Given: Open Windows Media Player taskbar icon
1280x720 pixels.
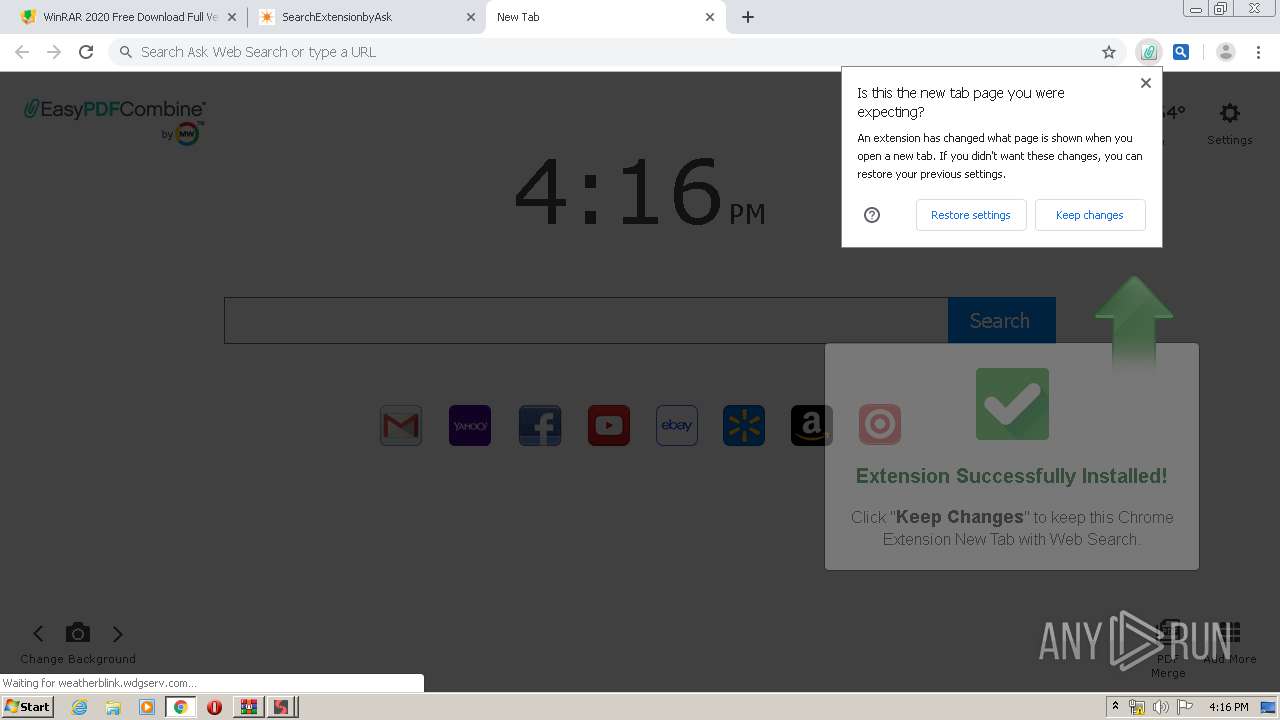Looking at the screenshot, I should coord(147,707).
